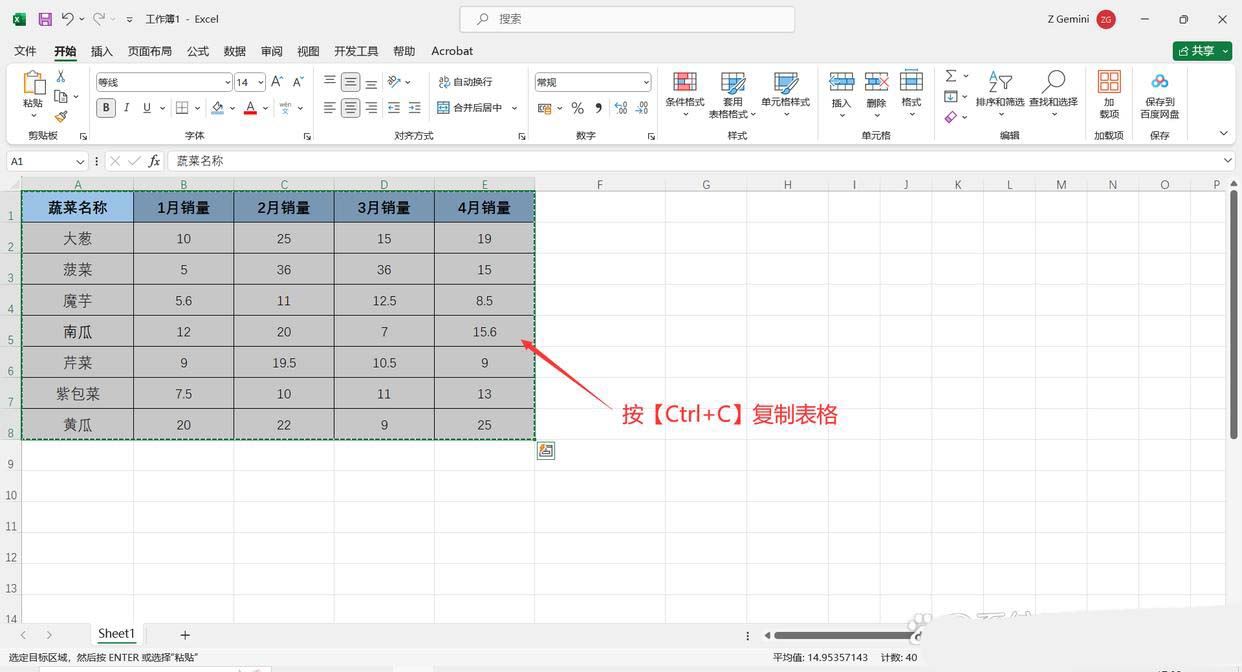This screenshot has height=672, width=1242.
Task: Click the Cut scissors icon
Action: pos(61,76)
